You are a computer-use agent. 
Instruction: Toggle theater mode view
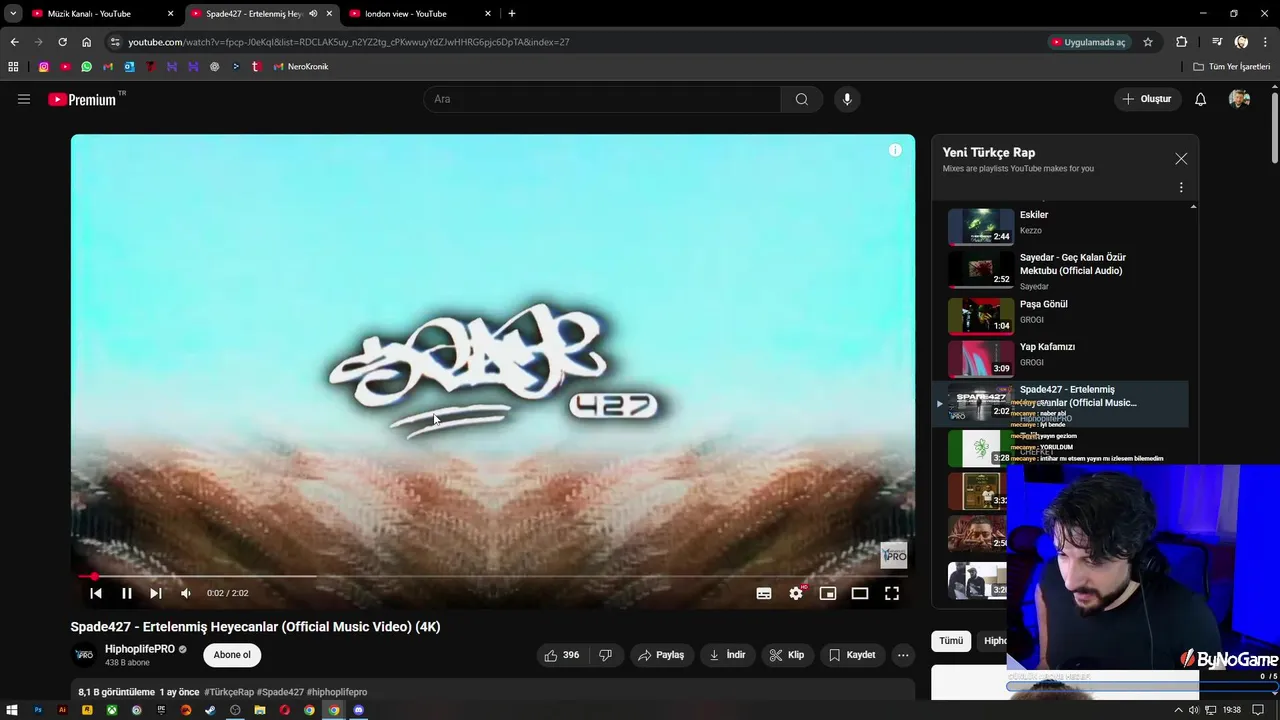pos(860,593)
